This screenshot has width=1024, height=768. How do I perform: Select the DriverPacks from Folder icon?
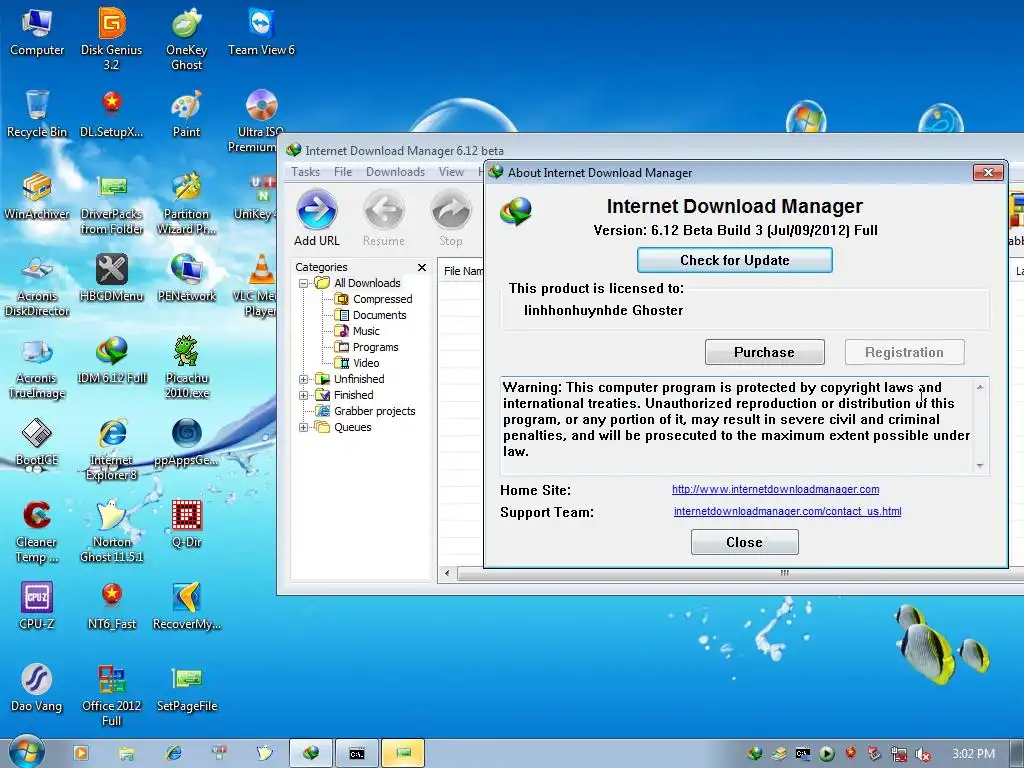click(112, 203)
